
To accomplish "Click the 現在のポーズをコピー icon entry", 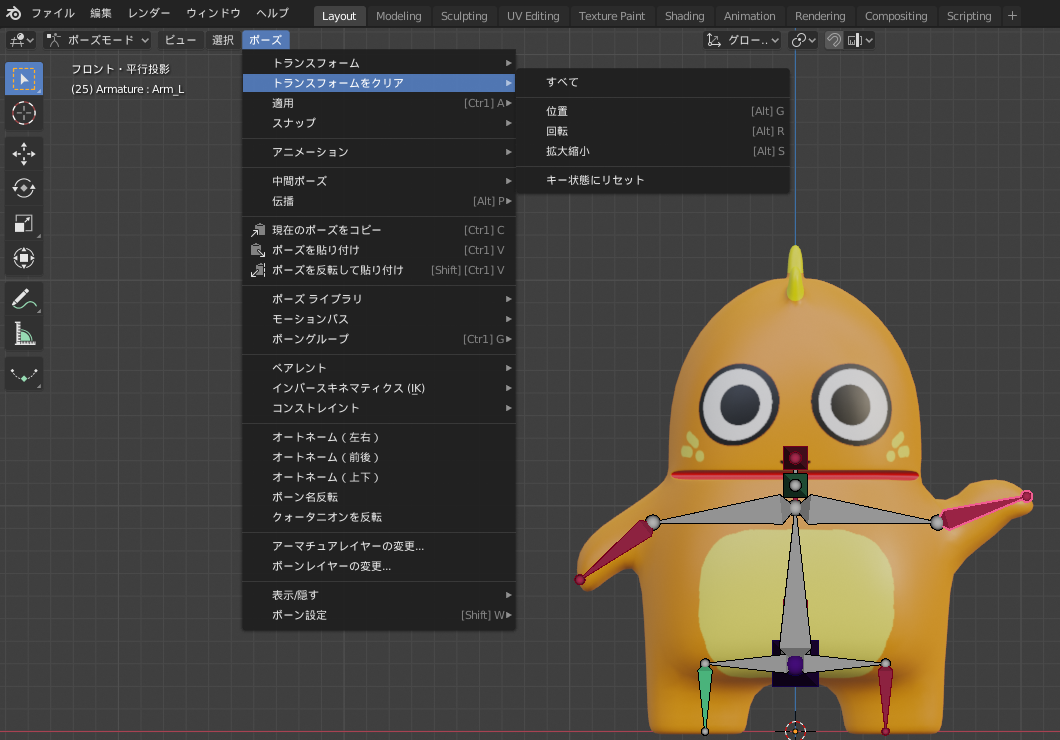I will [x=379, y=230].
